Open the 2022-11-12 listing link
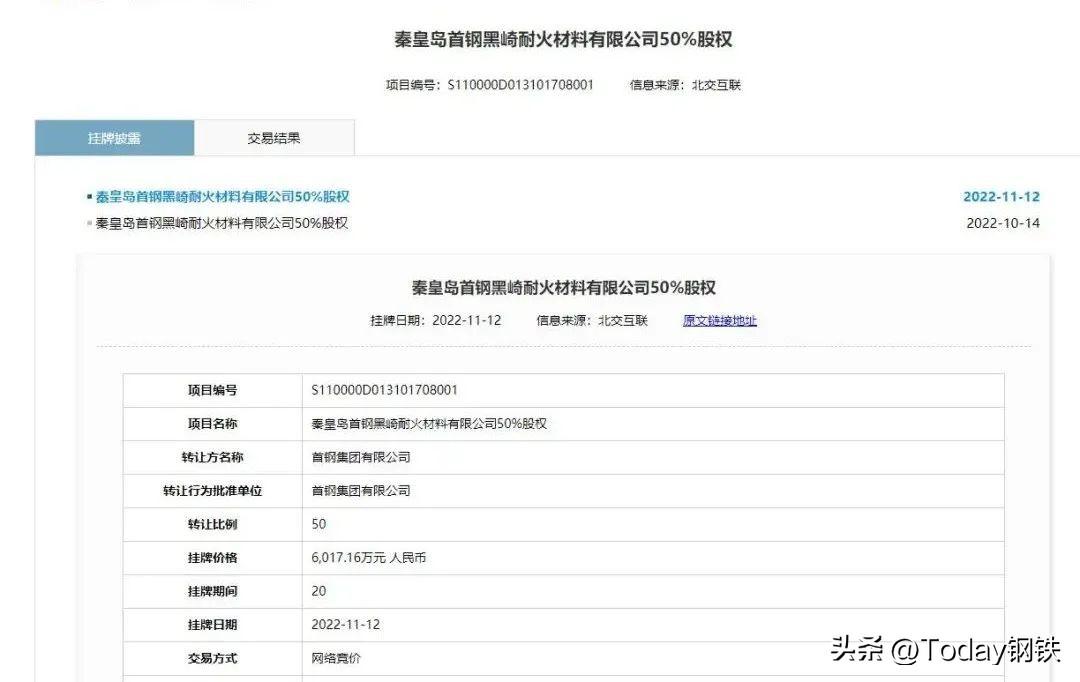 (222, 196)
